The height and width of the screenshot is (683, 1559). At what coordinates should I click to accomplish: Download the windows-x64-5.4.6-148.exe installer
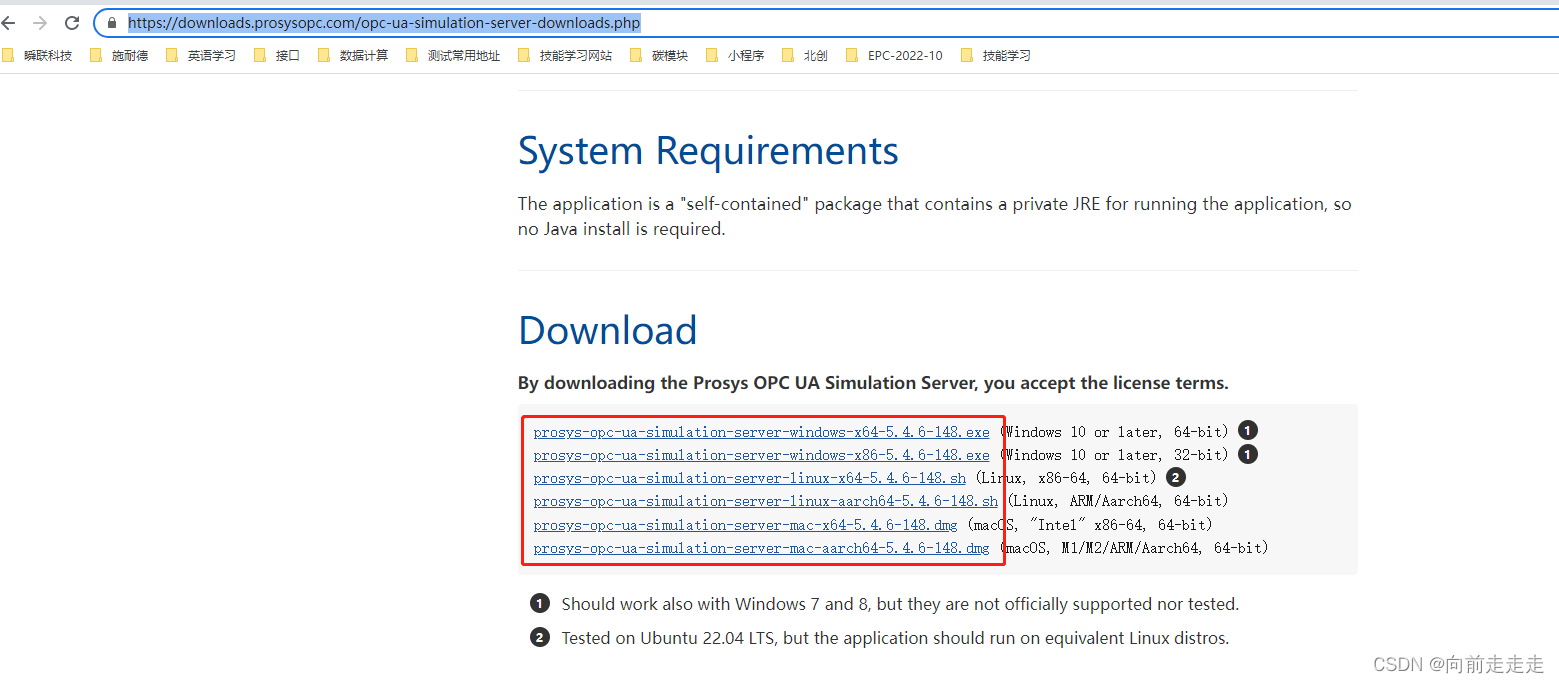click(761, 432)
